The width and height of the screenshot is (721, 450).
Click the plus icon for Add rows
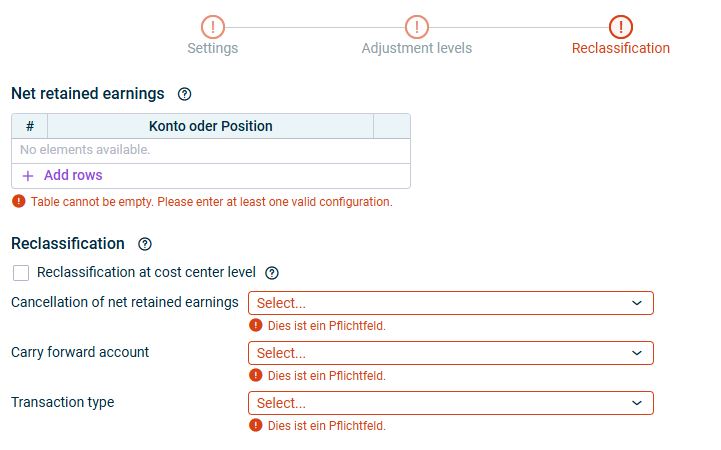(x=28, y=175)
